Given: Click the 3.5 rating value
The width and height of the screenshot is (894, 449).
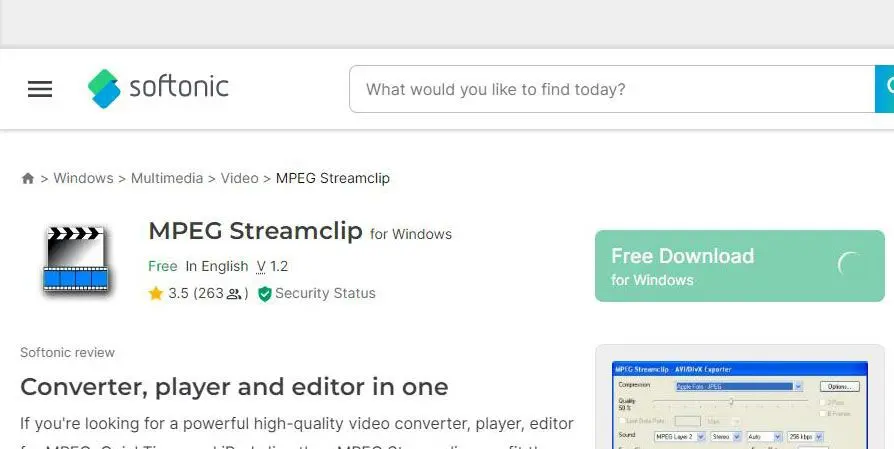Looking at the screenshot, I should tap(178, 293).
